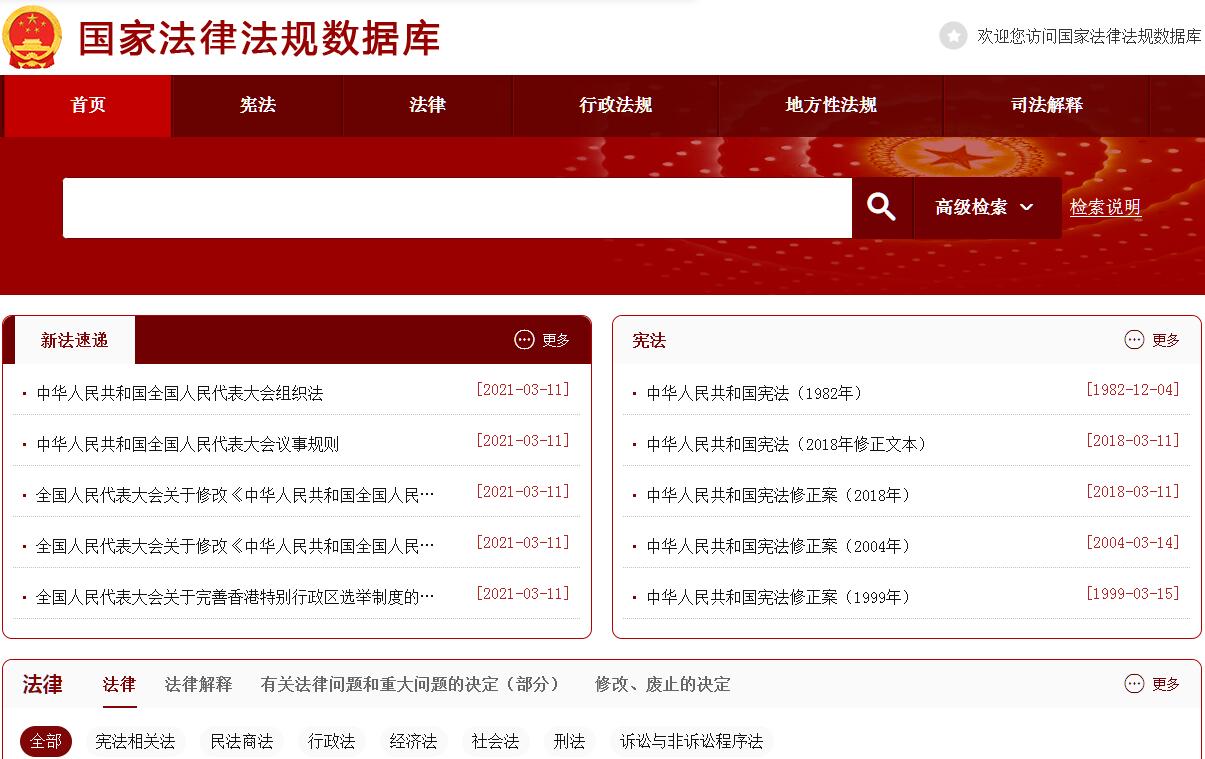The width and height of the screenshot is (1205, 759).
Task: Open 中华人民共和国全国人民代表大会议事规则 link
Action: pos(188,444)
